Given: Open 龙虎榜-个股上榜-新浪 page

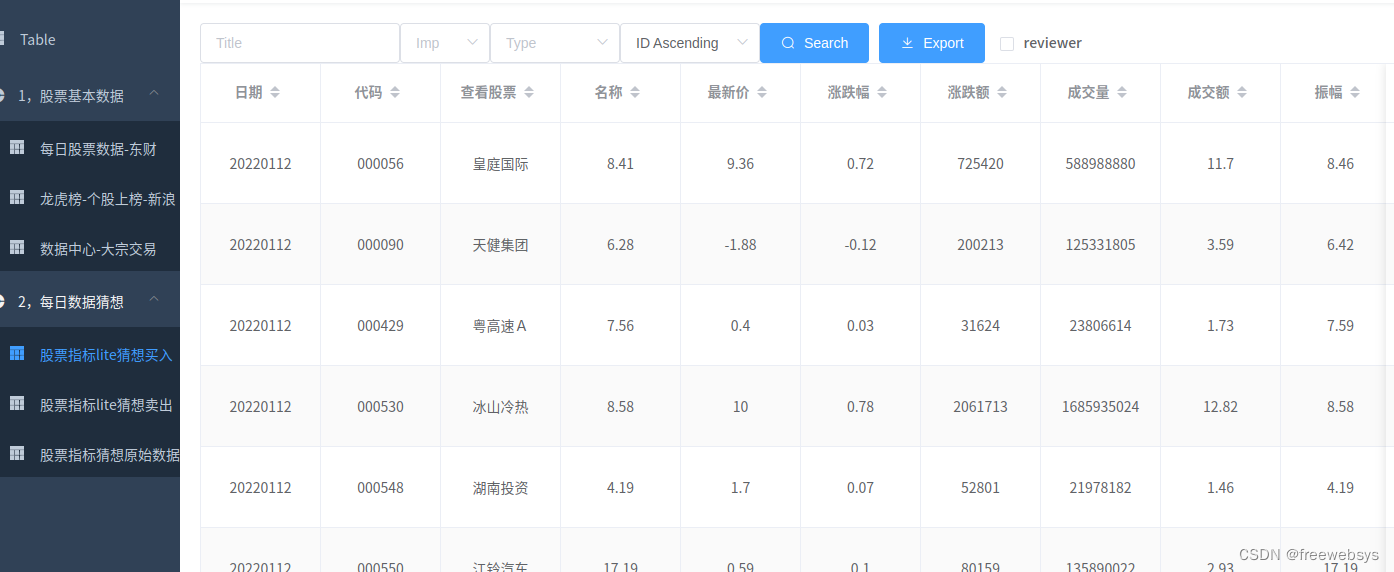Looking at the screenshot, I should click(90, 199).
